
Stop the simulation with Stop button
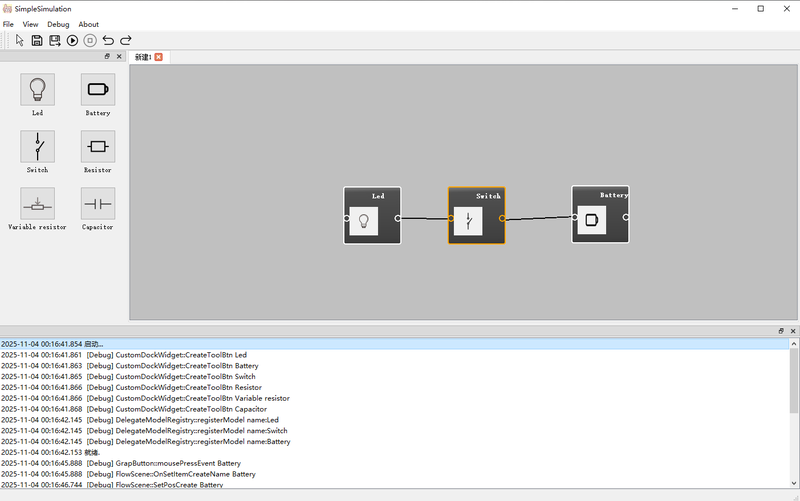[x=90, y=40]
